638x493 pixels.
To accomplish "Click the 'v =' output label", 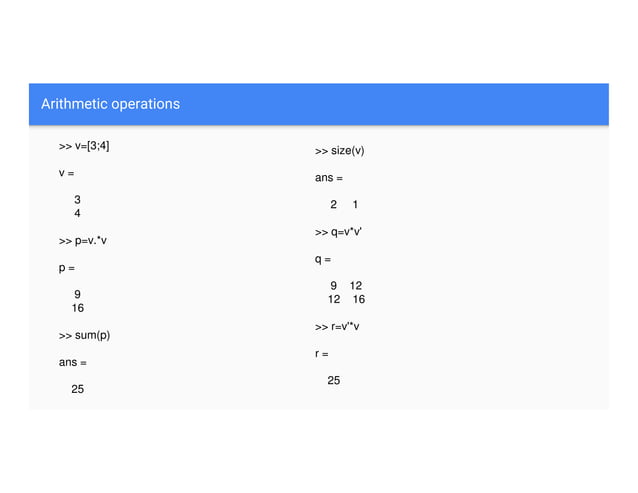I will (66, 173).
